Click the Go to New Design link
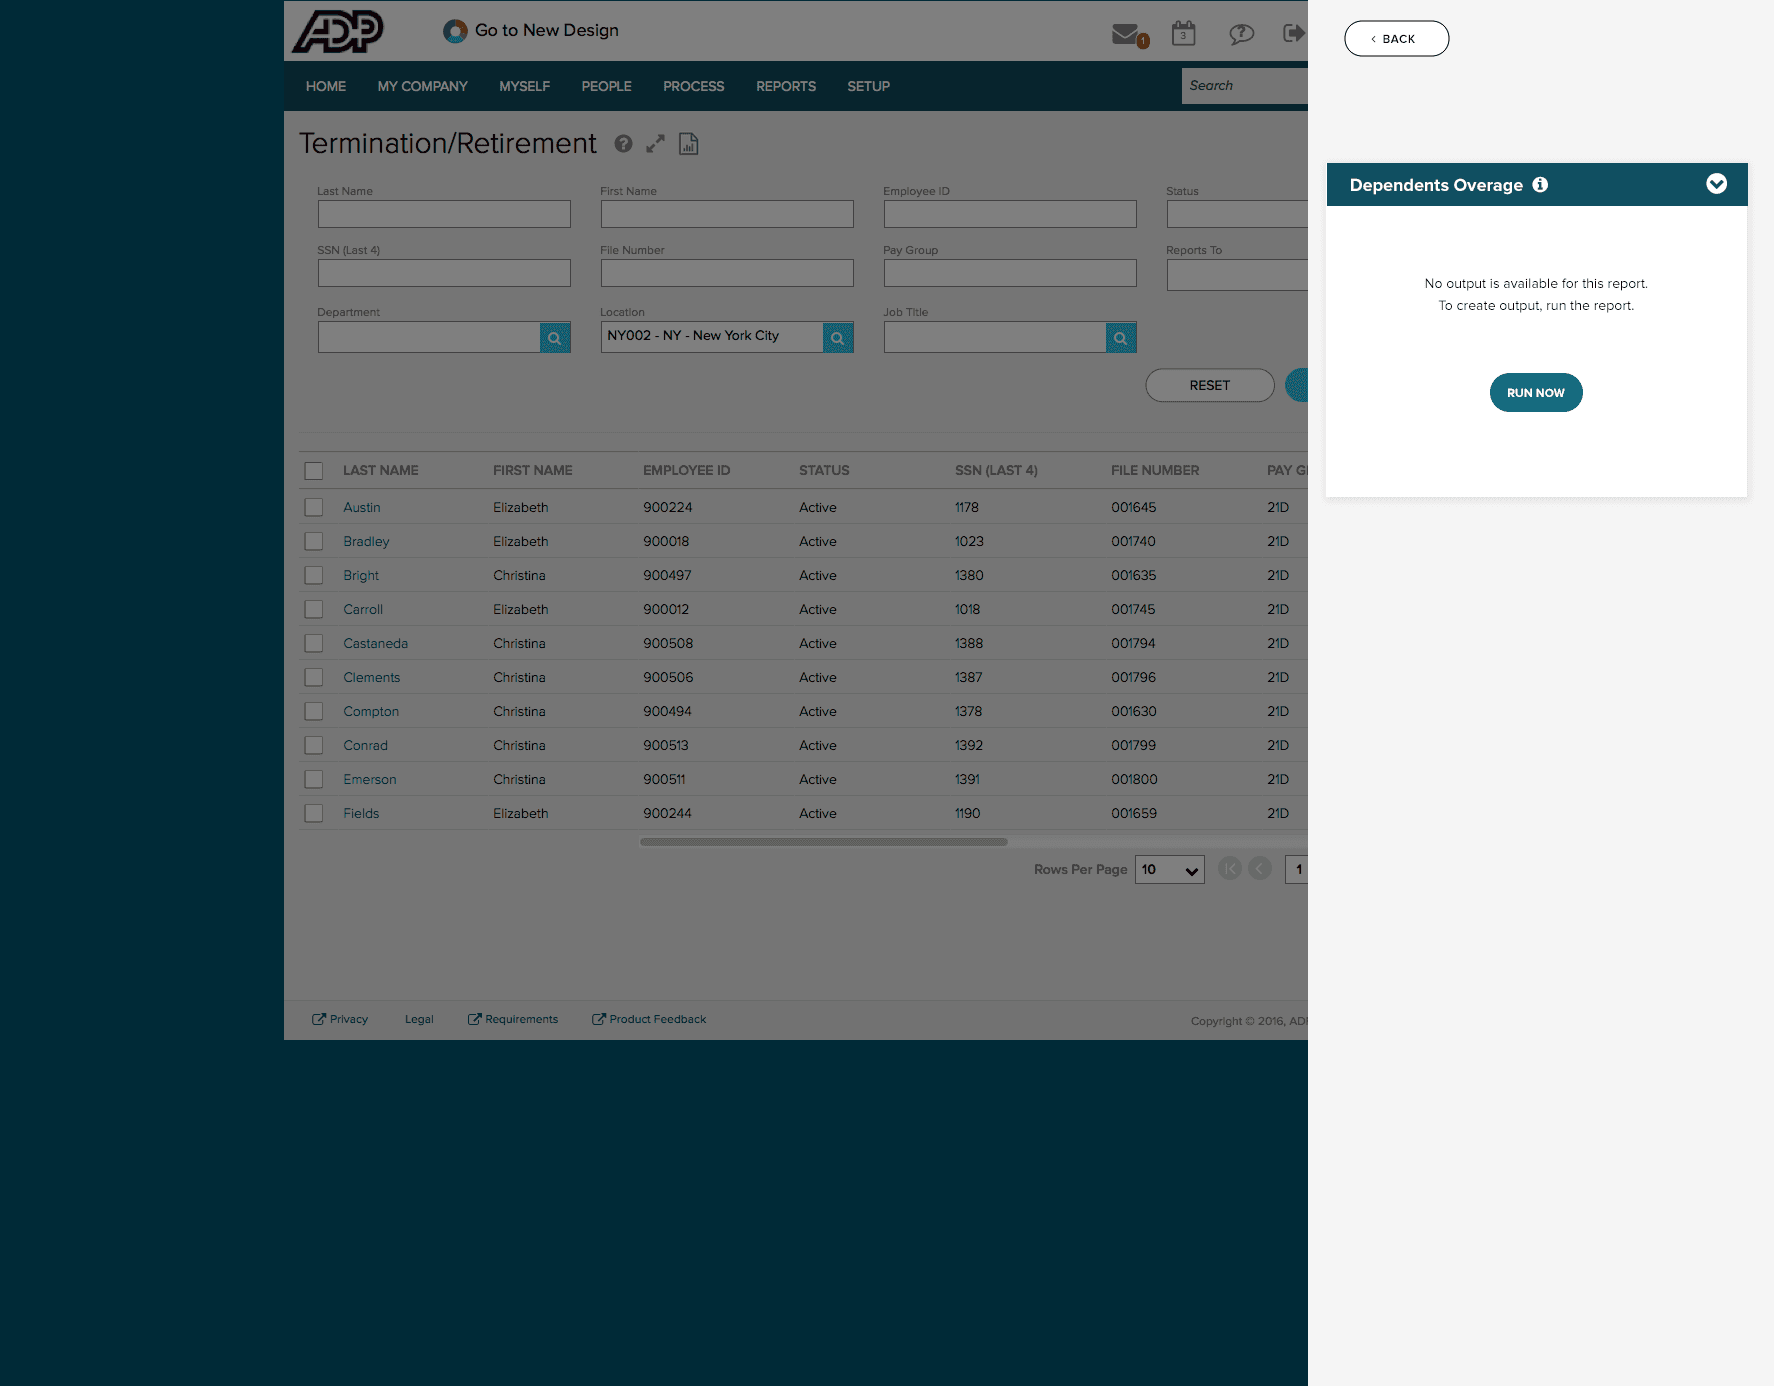This screenshot has width=1774, height=1386. 547,31
